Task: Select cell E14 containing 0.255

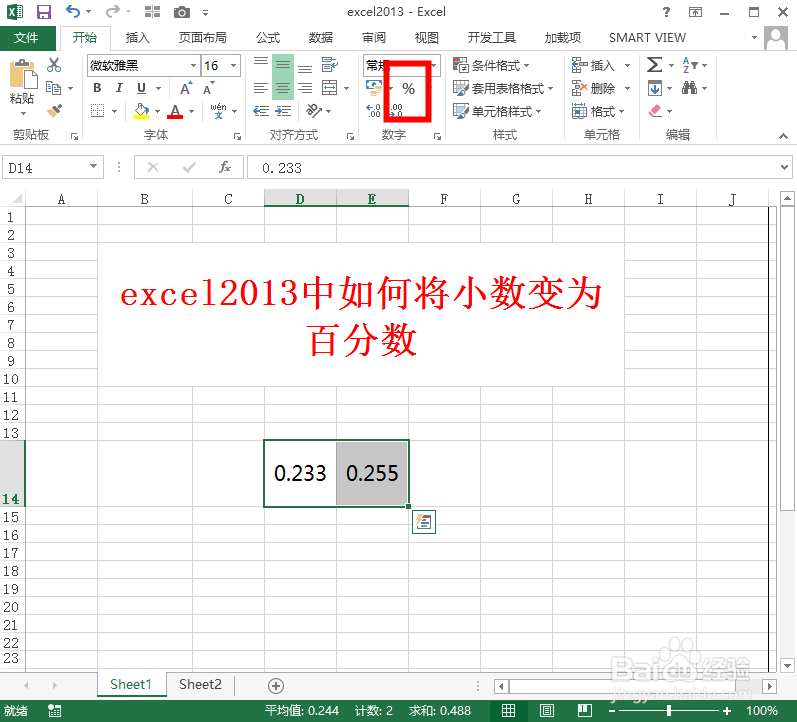Action: point(372,473)
